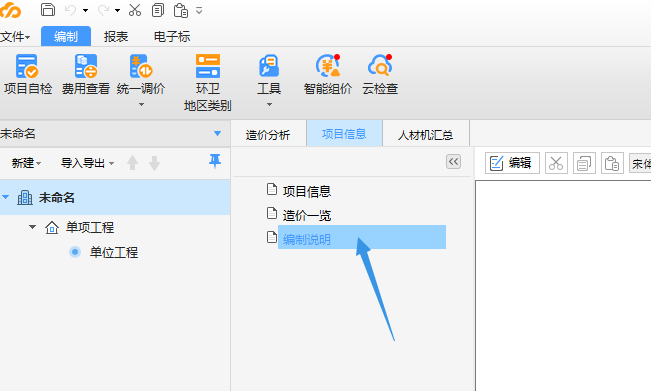Open 费用查看 cost view

click(x=86, y=75)
